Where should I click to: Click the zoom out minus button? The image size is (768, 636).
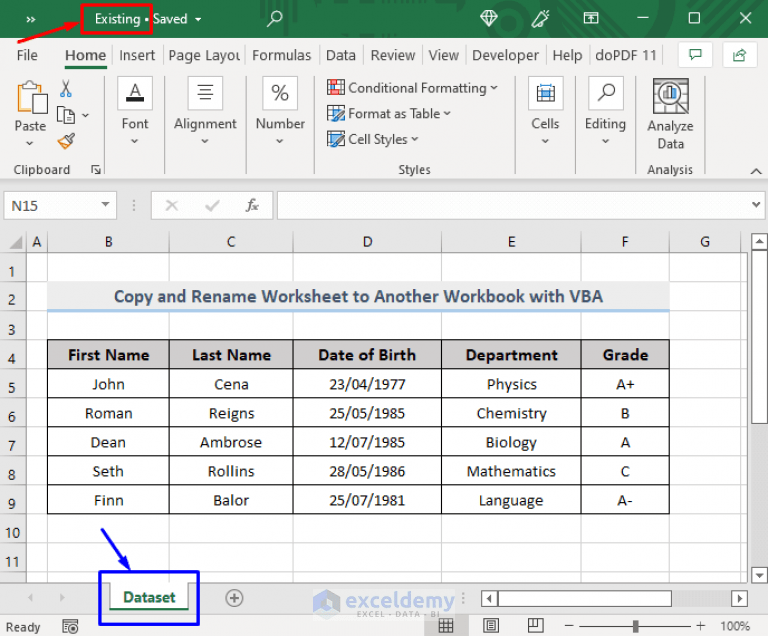[x=569, y=626]
